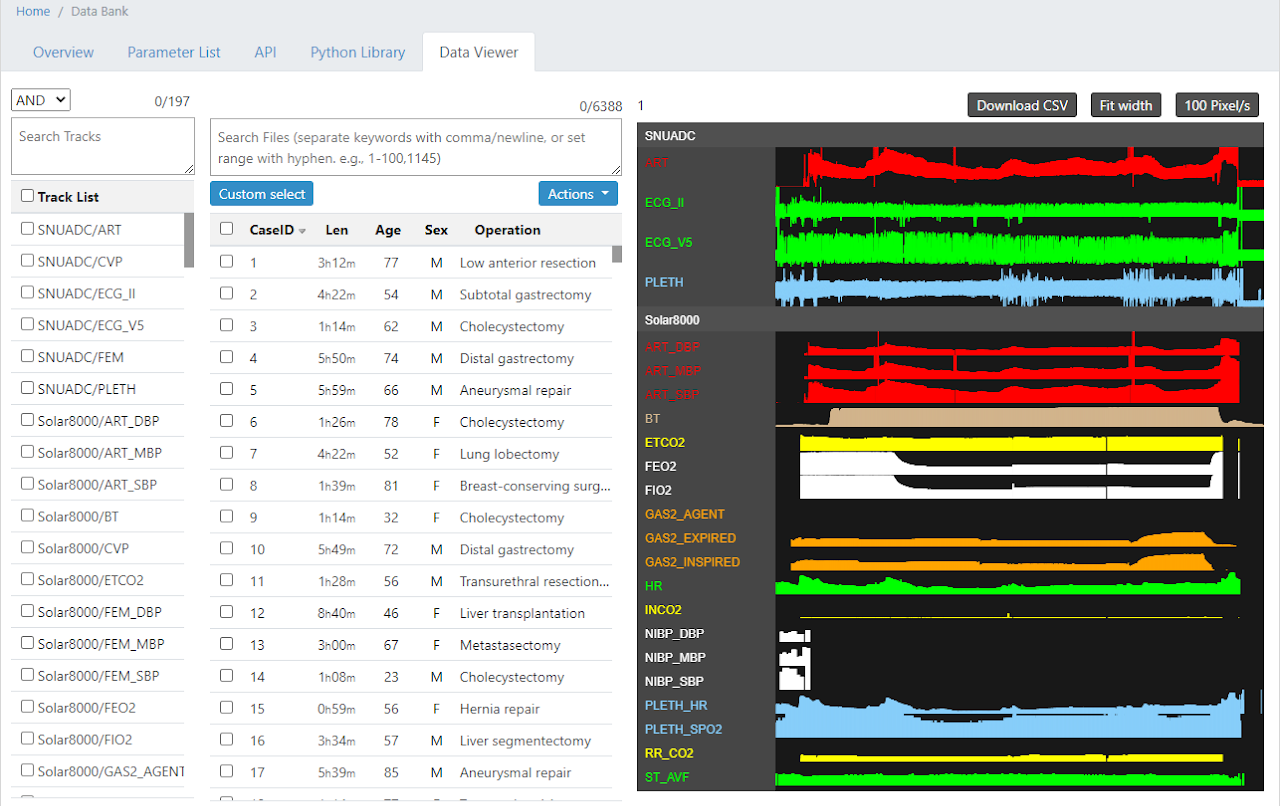Click the Download CSV button

1022,105
